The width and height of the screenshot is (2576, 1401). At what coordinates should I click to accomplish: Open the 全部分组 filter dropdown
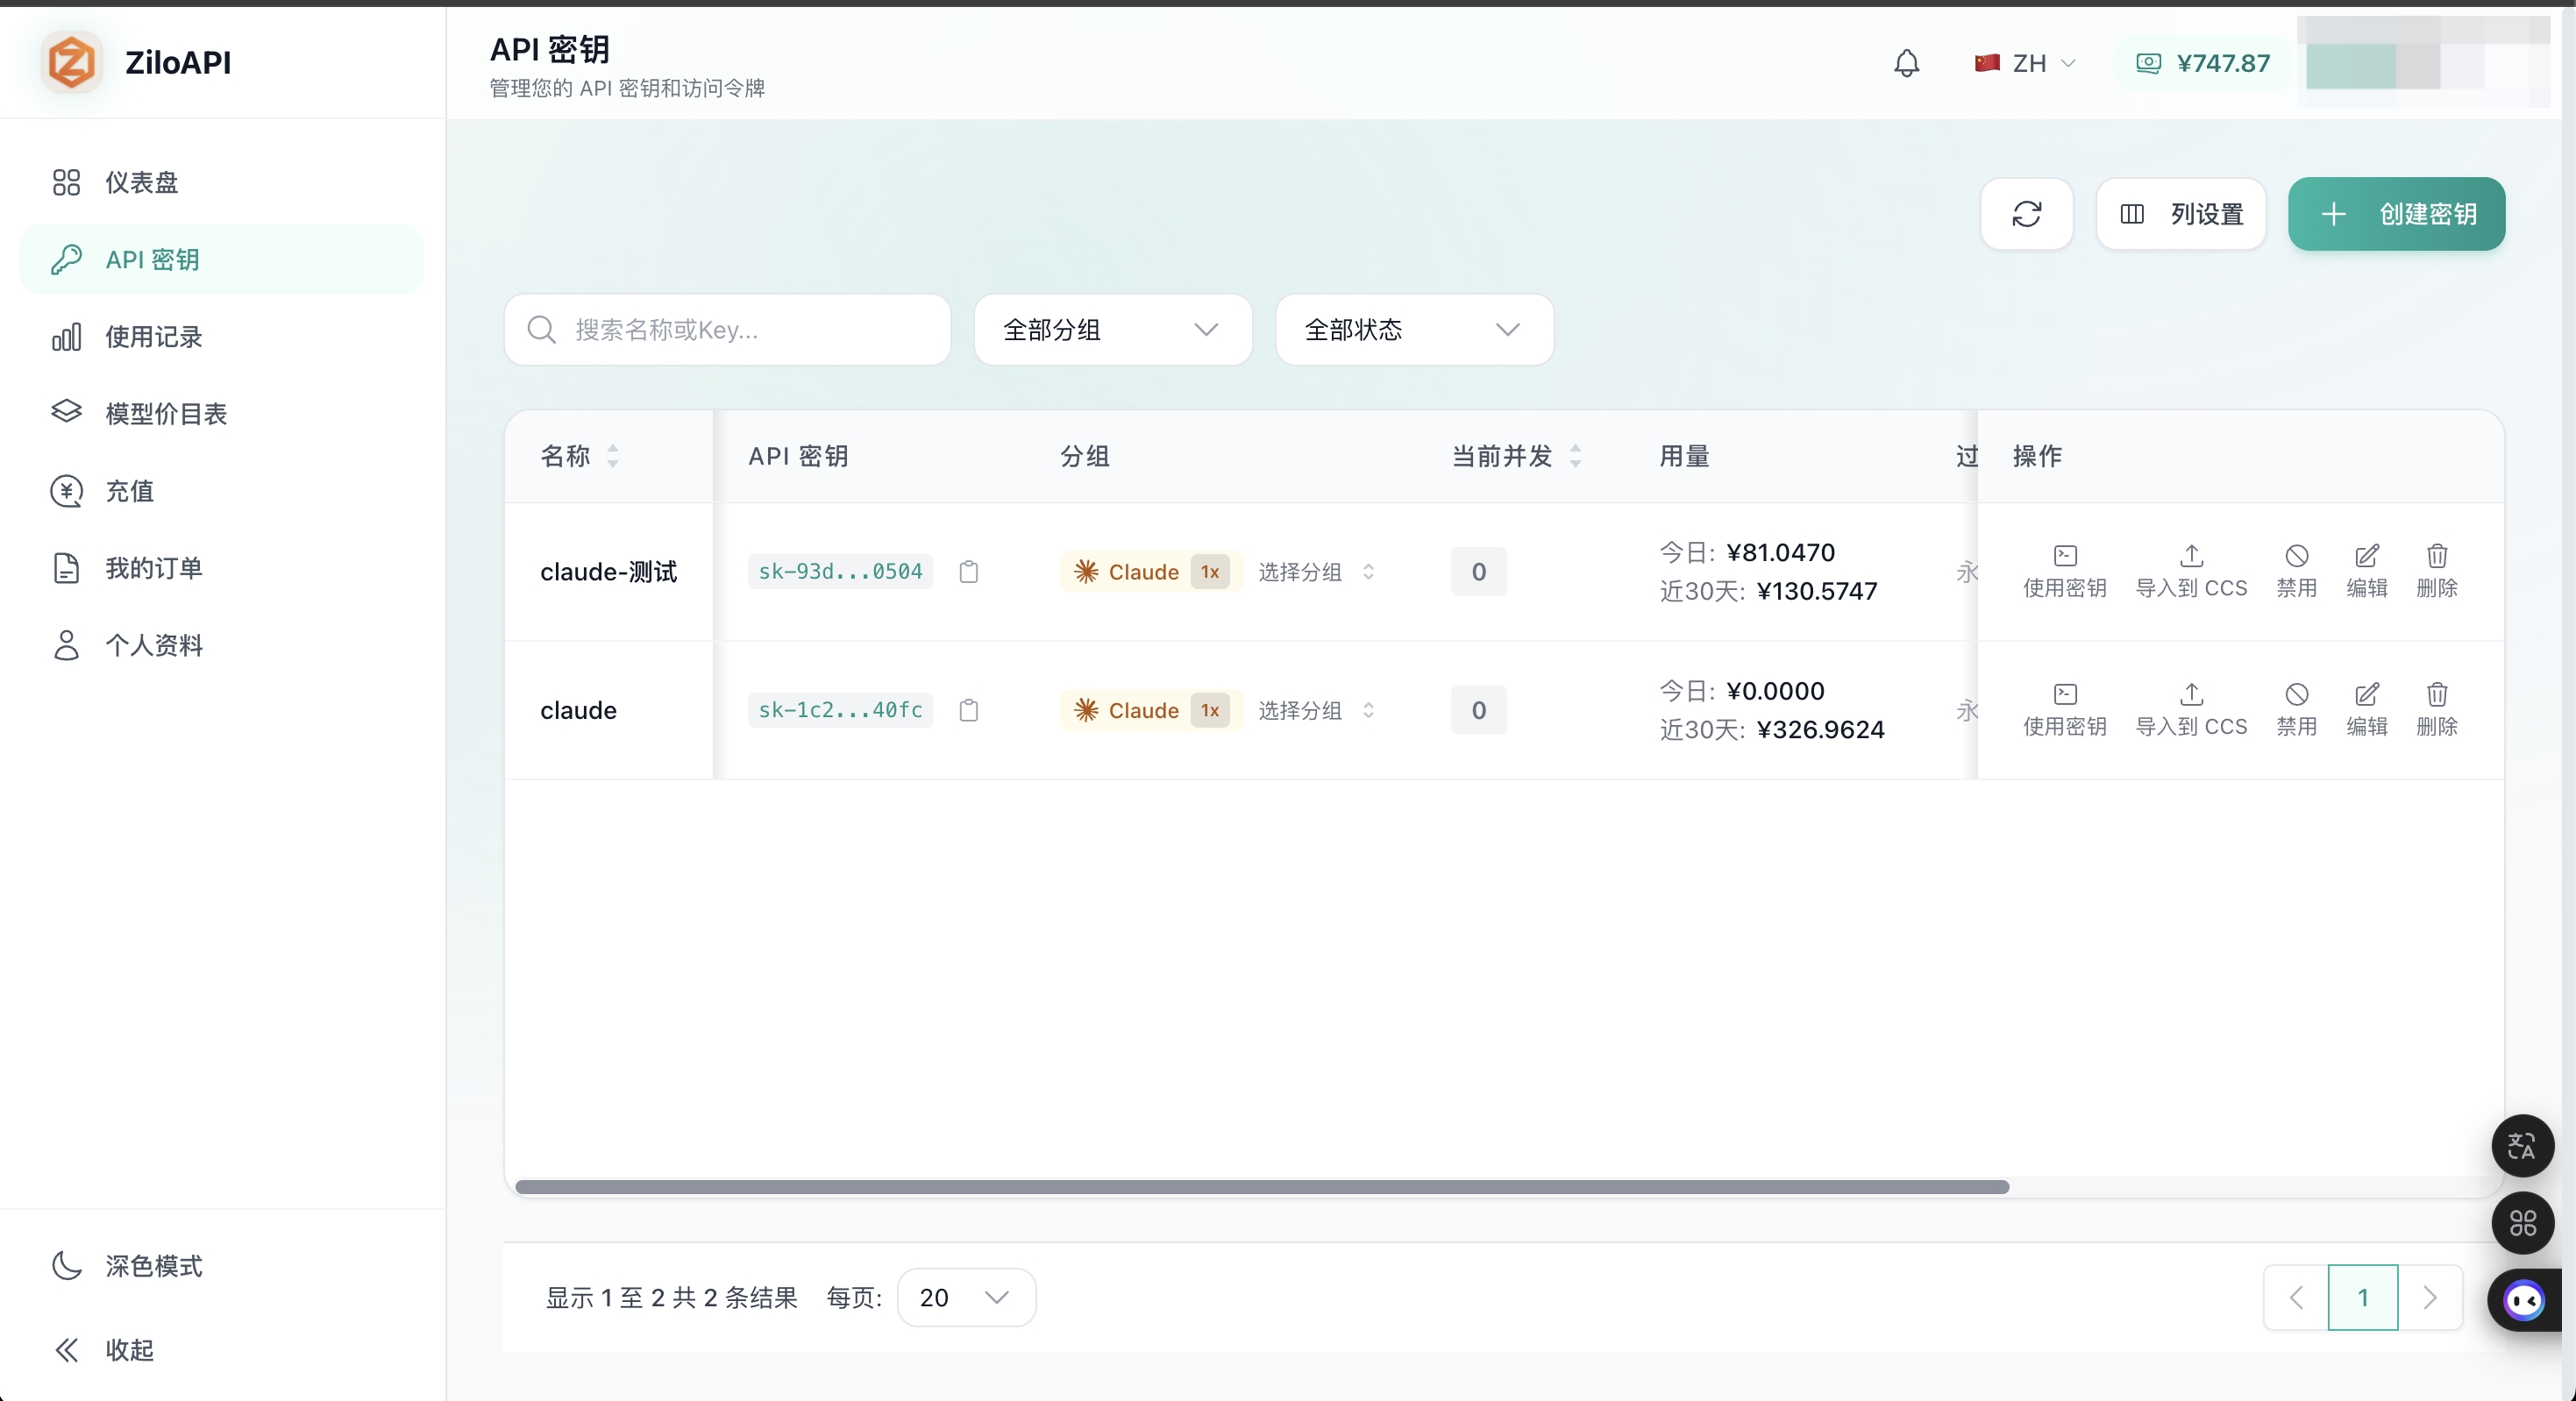pos(1113,330)
